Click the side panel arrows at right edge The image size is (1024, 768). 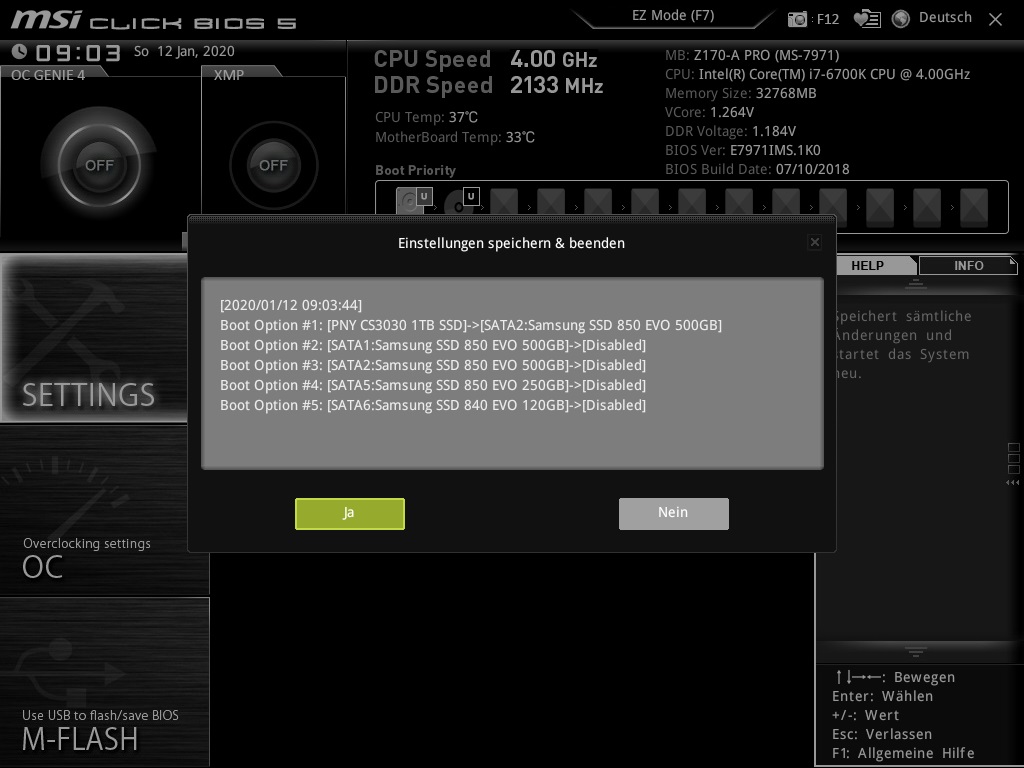point(1013,483)
